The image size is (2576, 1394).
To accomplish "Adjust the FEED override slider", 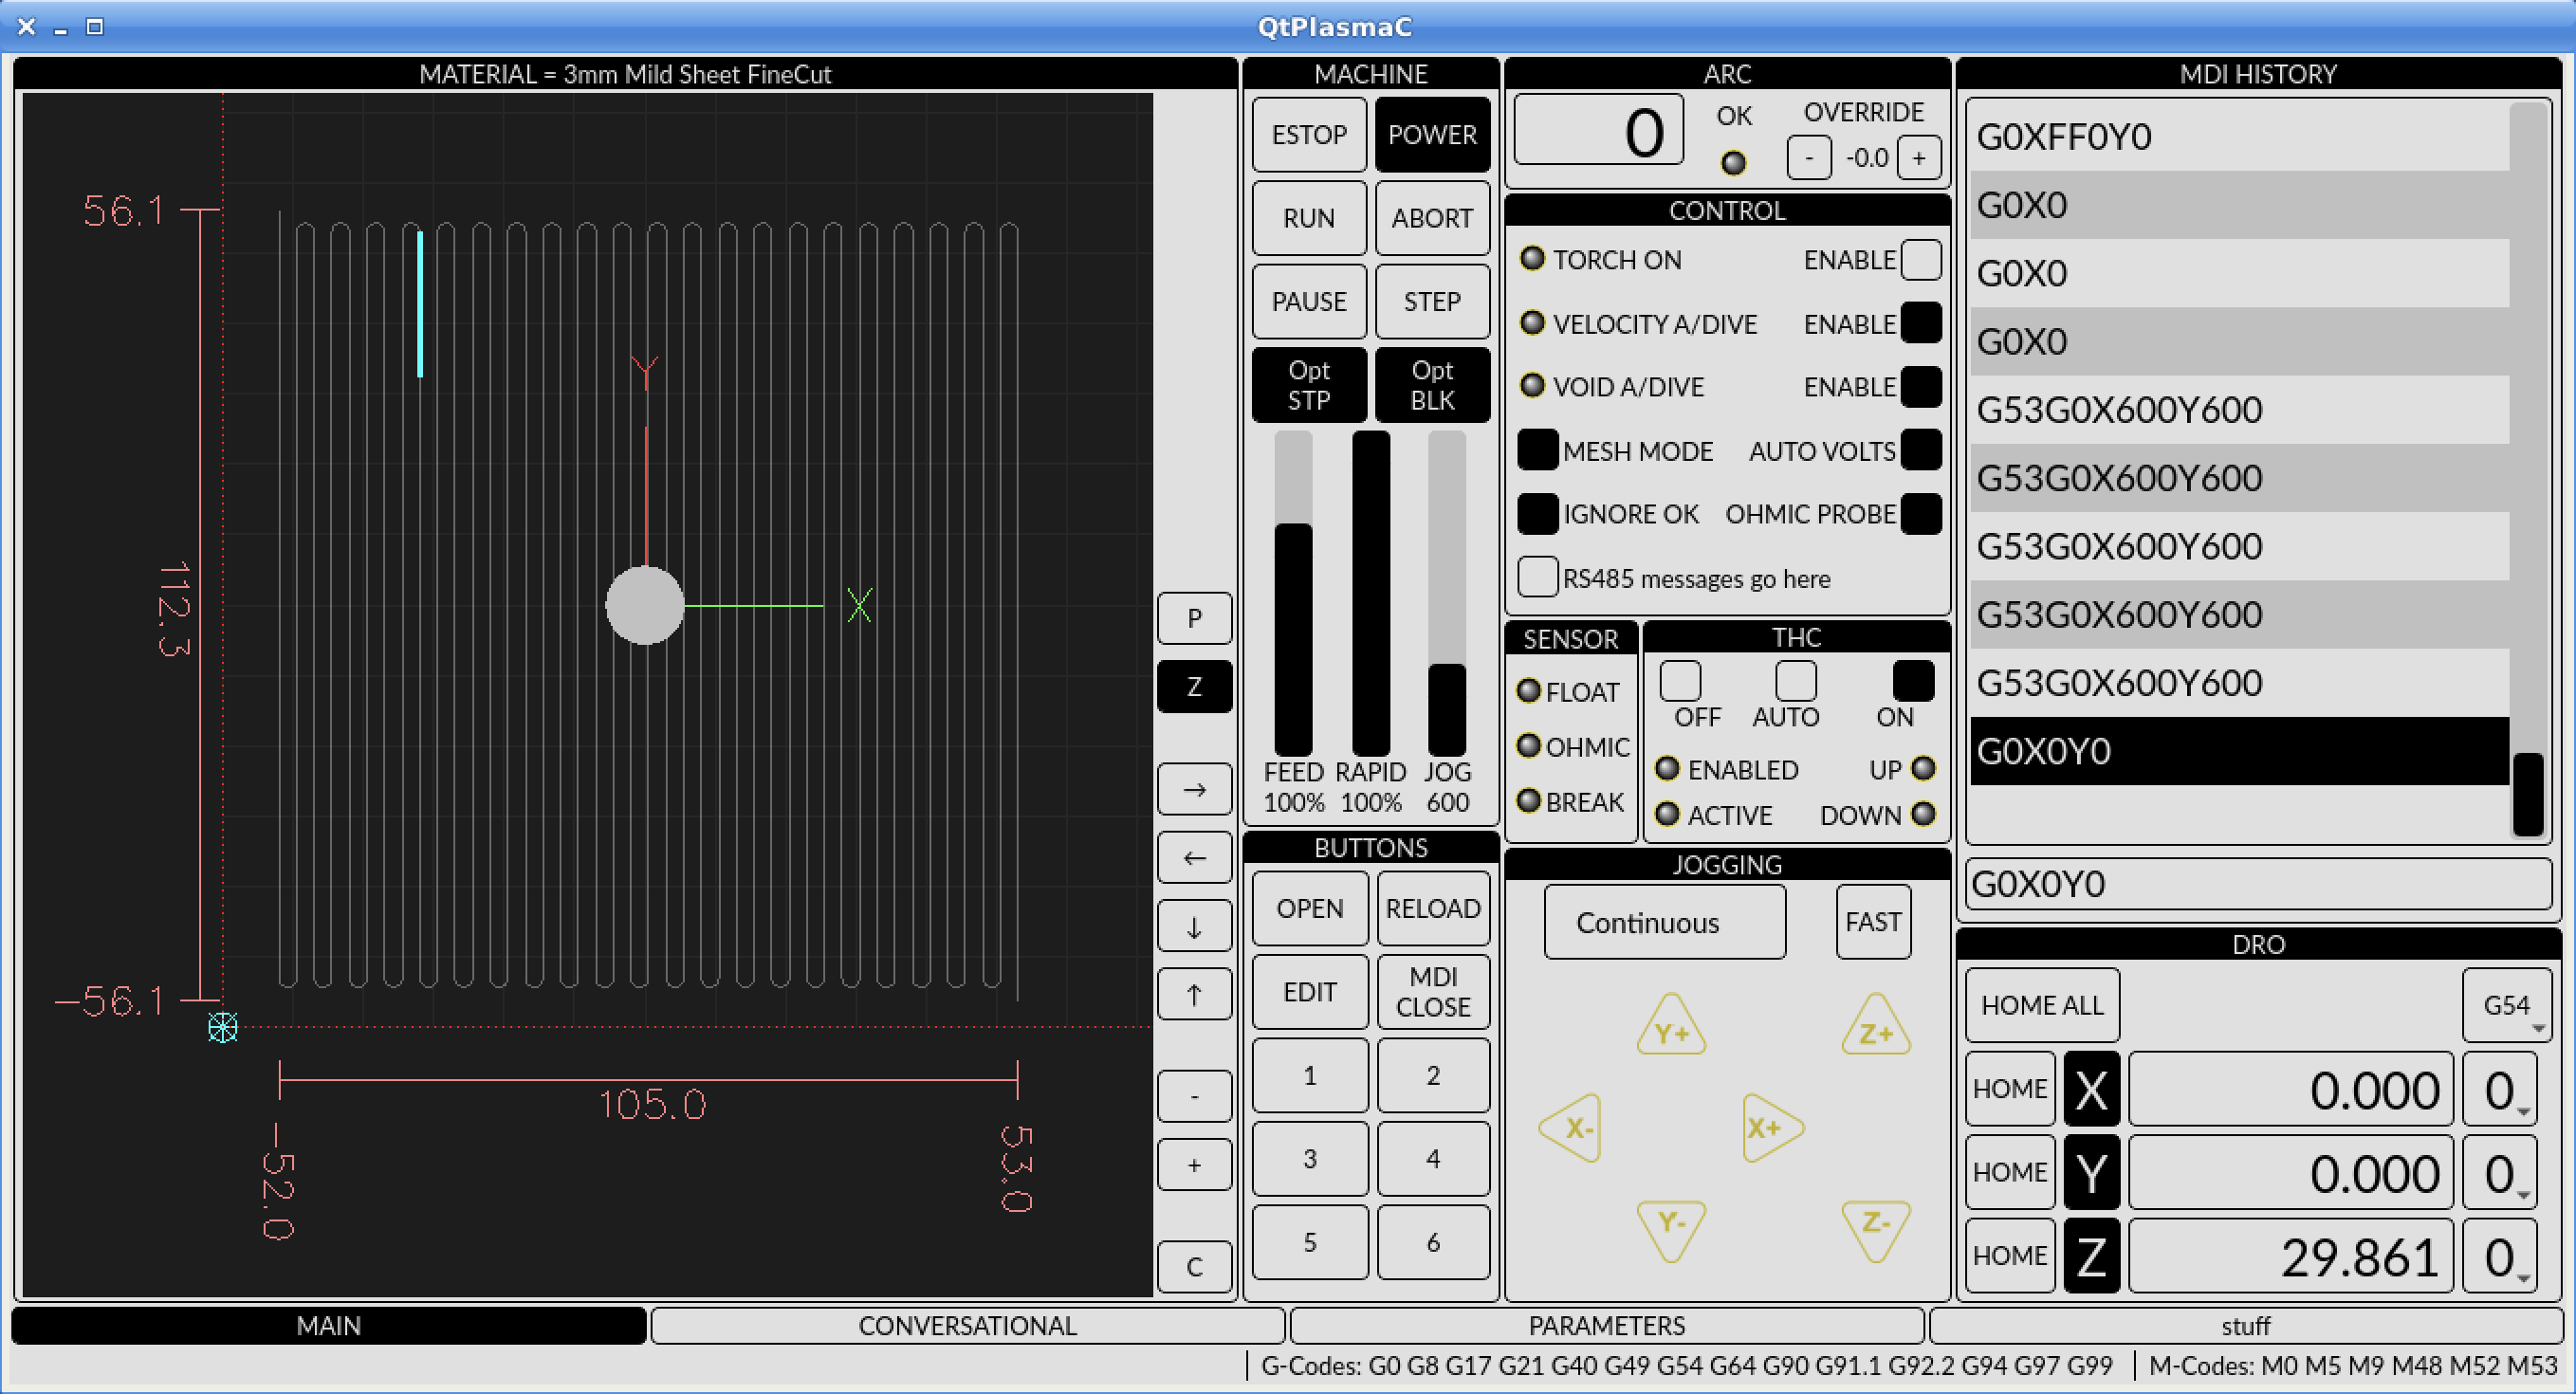I will point(1293,593).
